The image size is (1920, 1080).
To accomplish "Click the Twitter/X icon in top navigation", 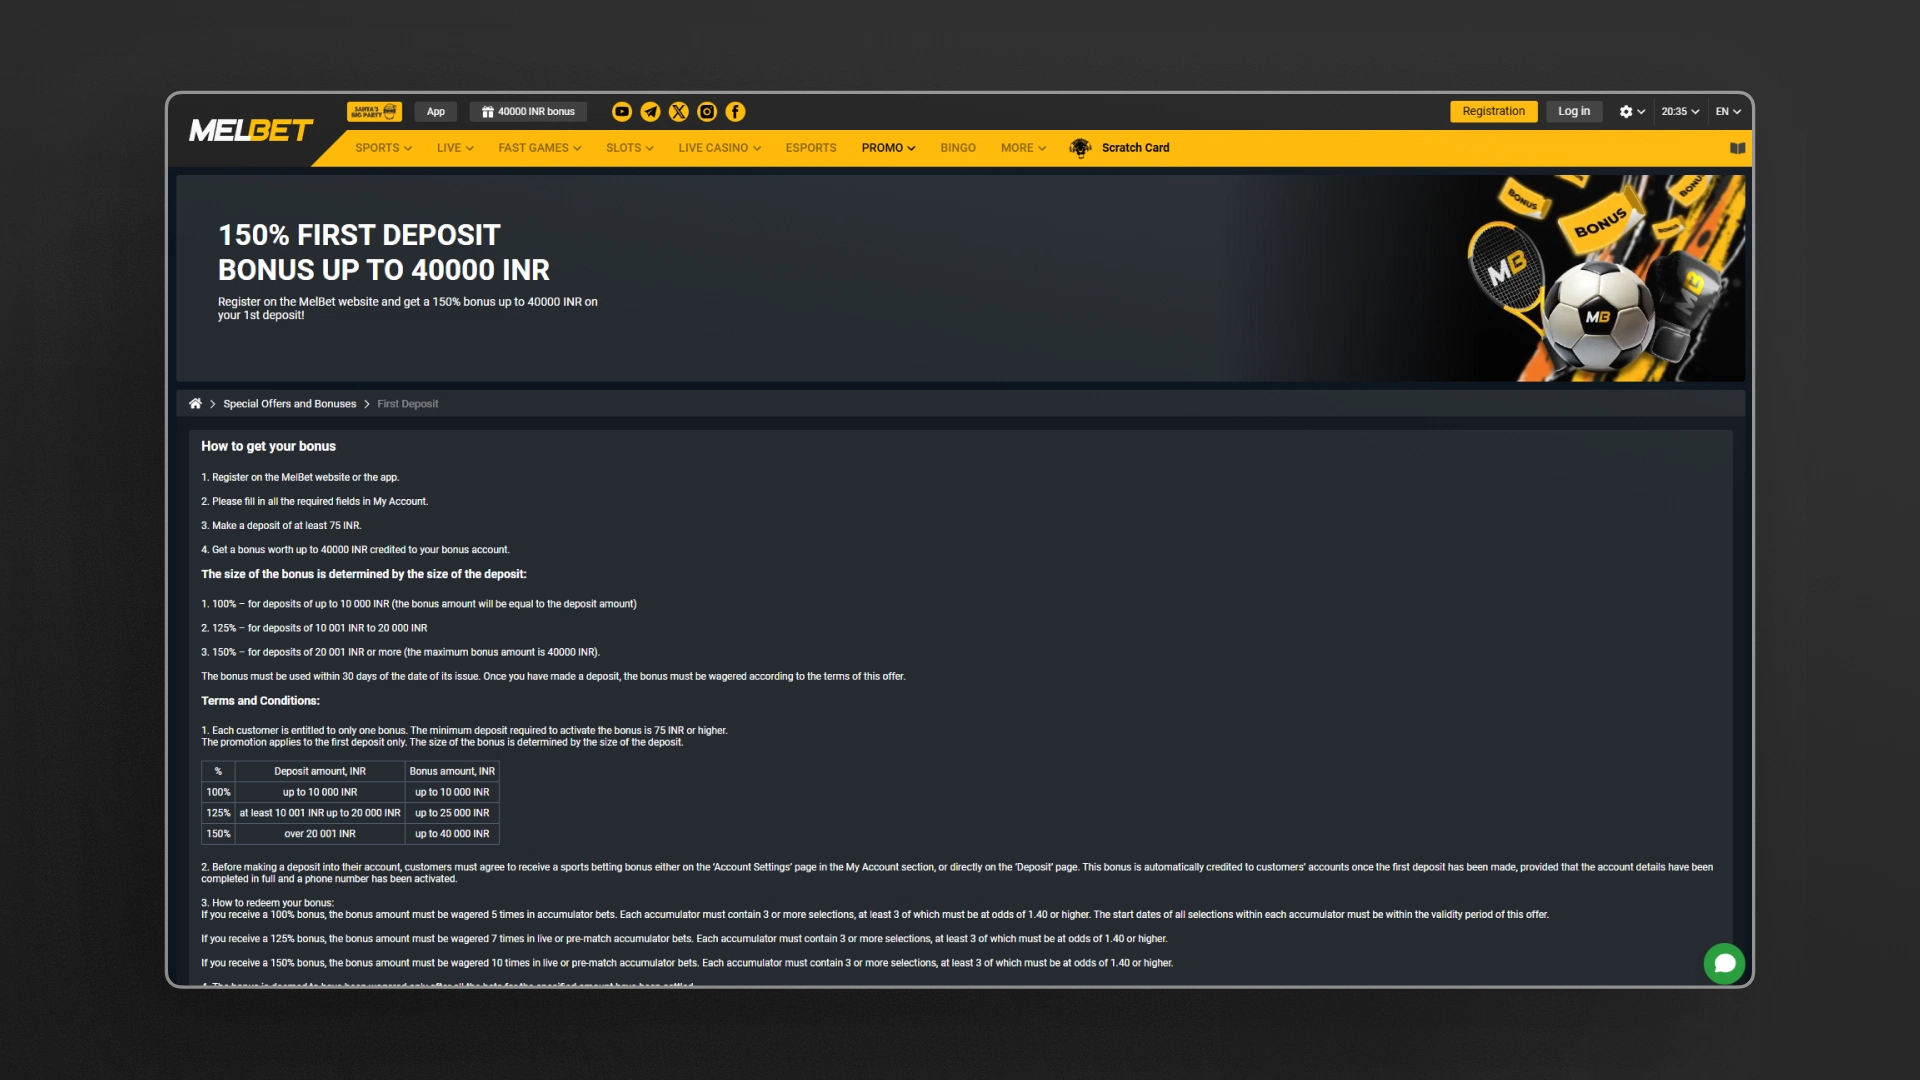I will [x=678, y=111].
